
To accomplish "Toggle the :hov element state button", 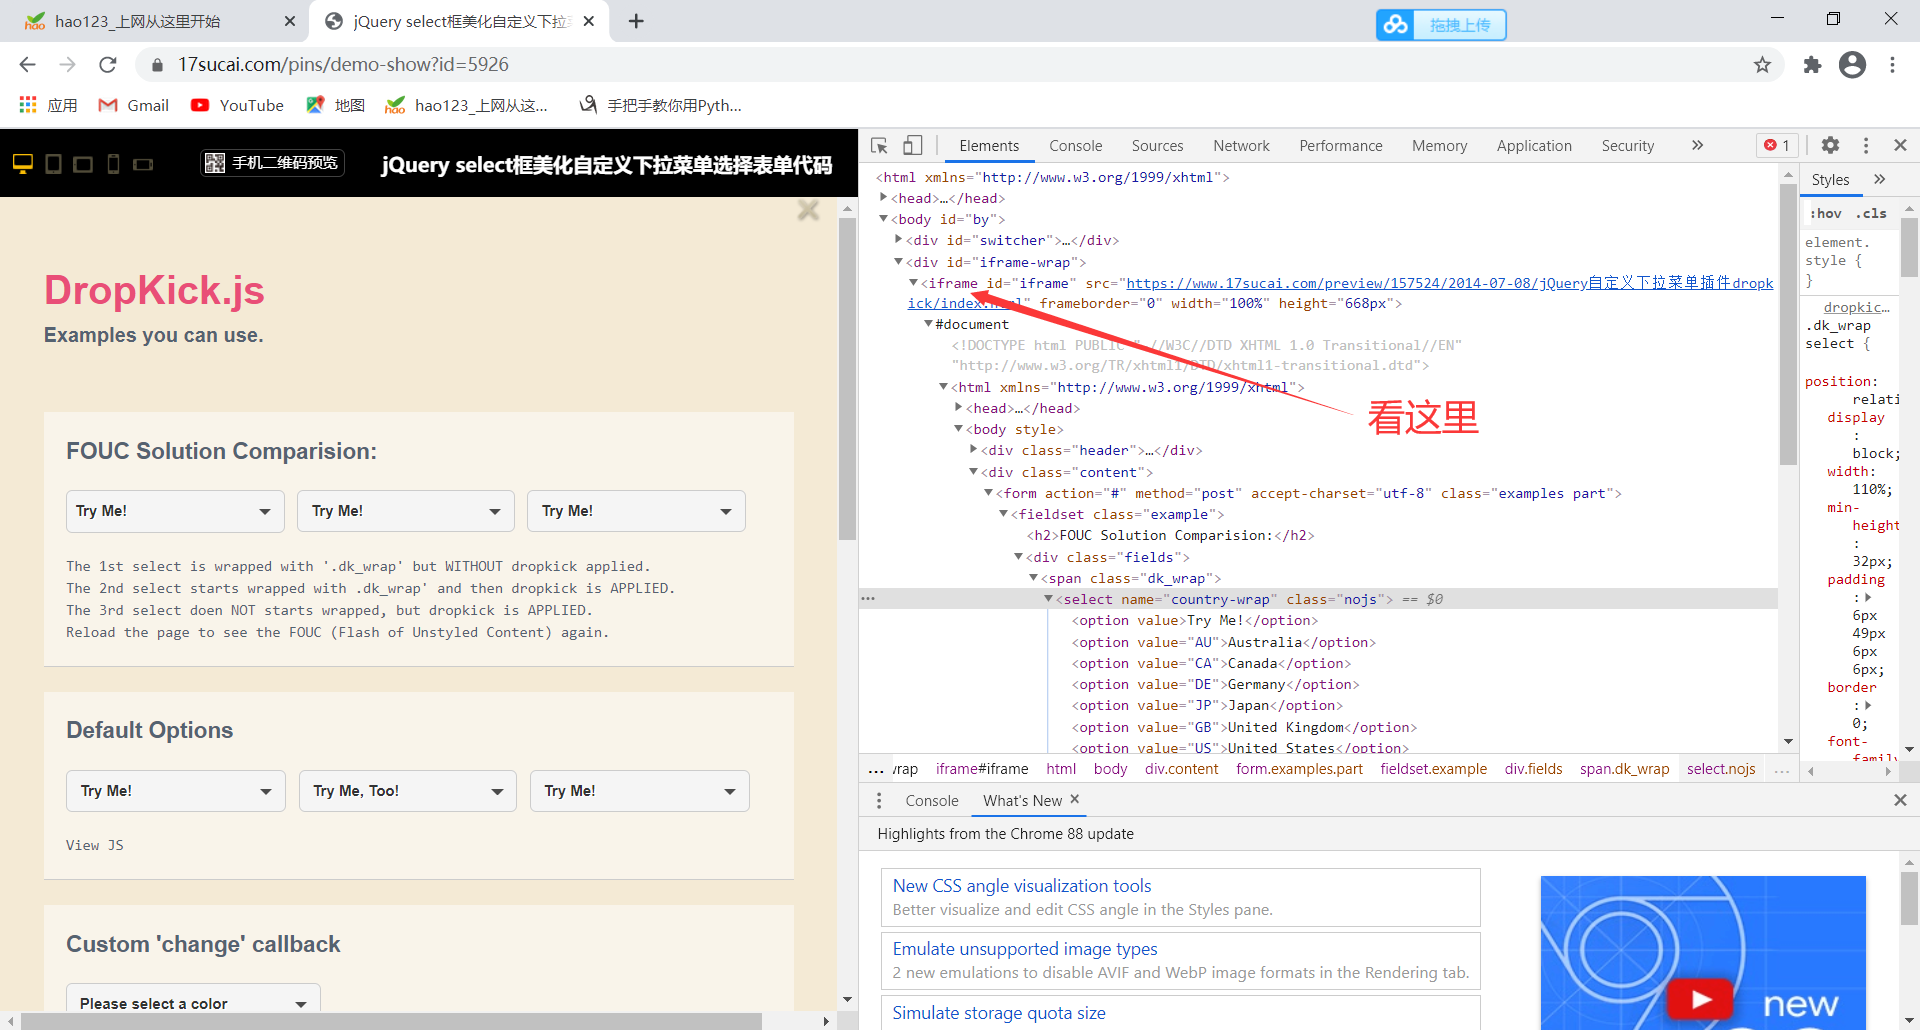I will 1826,213.
